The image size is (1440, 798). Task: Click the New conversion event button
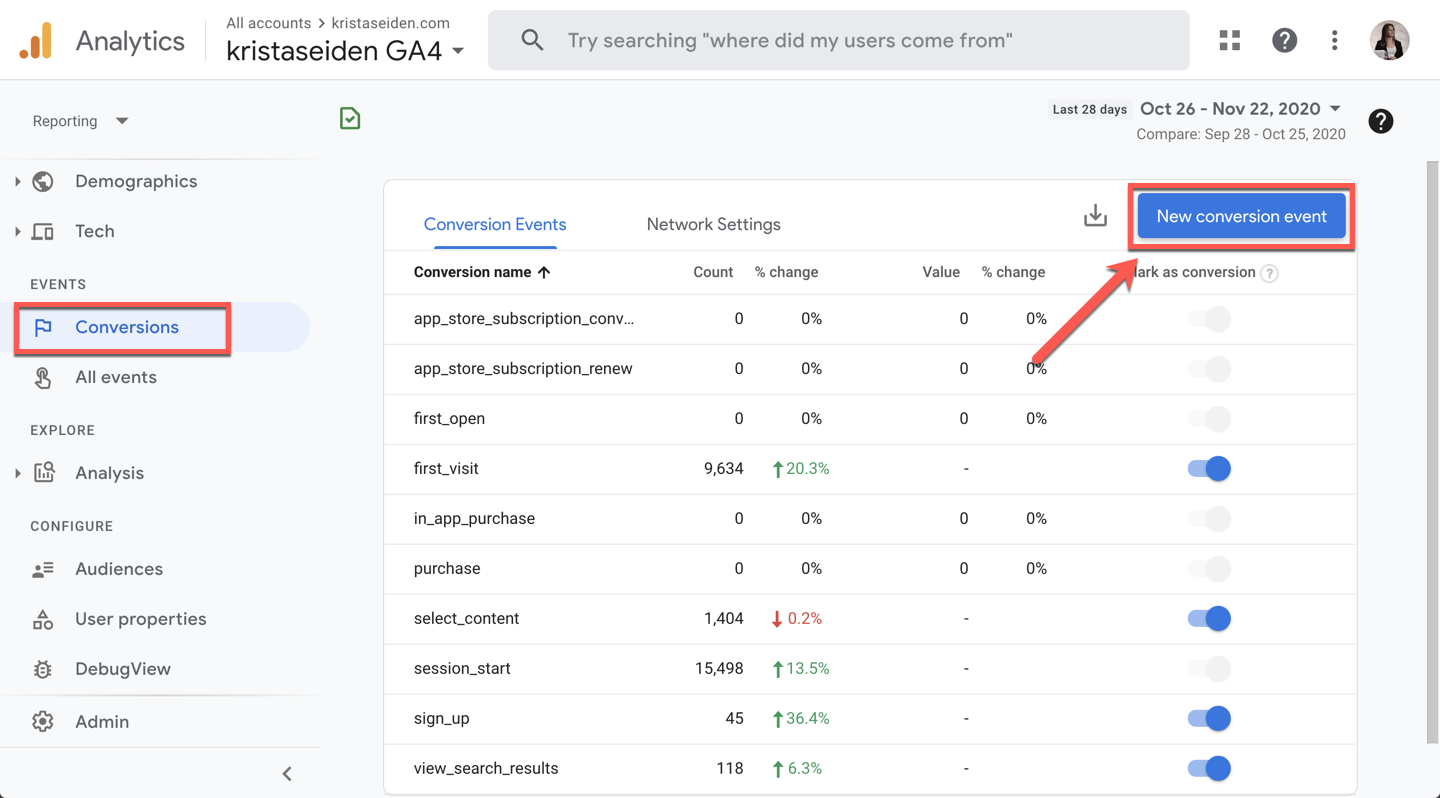[1241, 216]
